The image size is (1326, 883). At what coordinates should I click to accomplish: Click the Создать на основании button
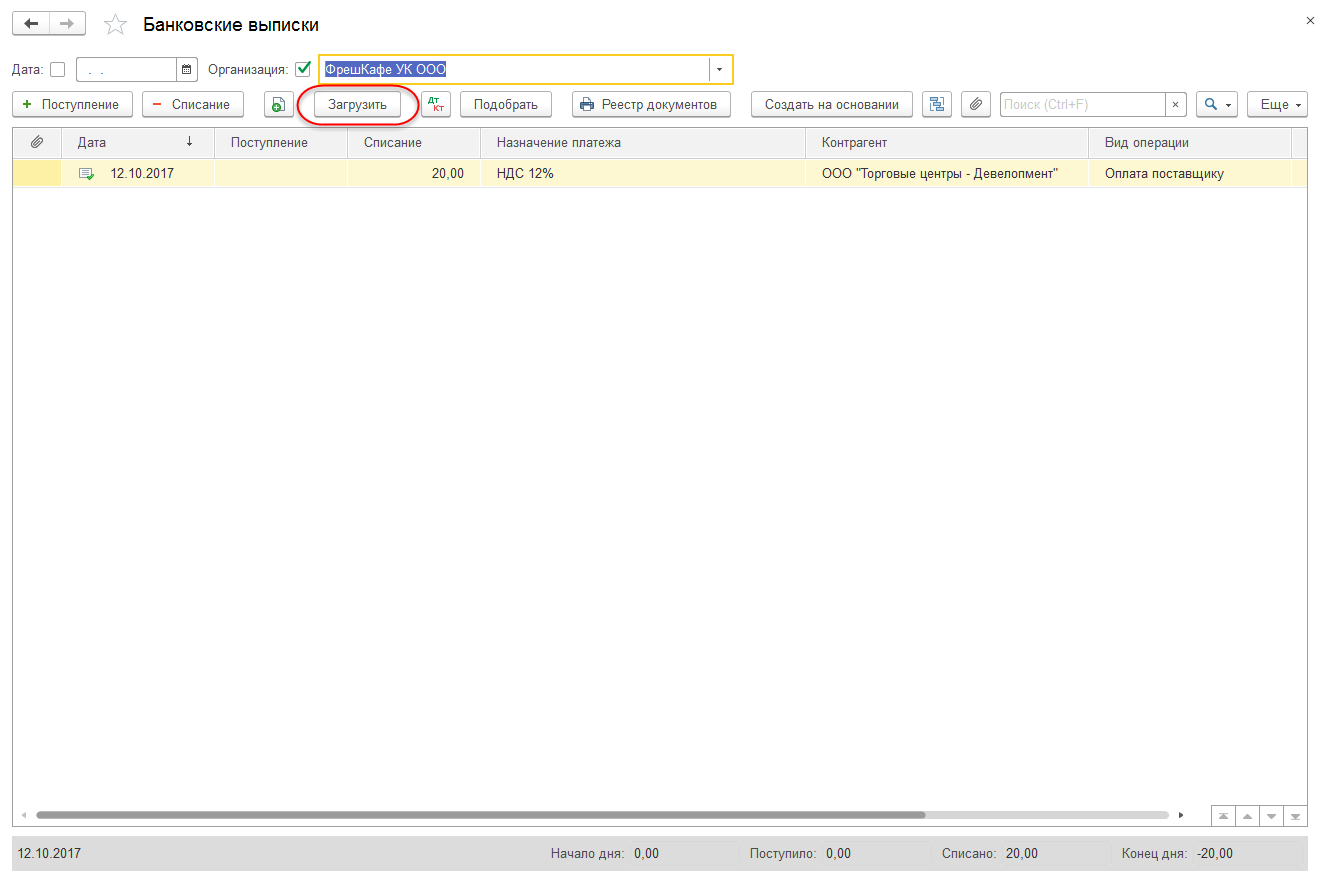click(832, 104)
